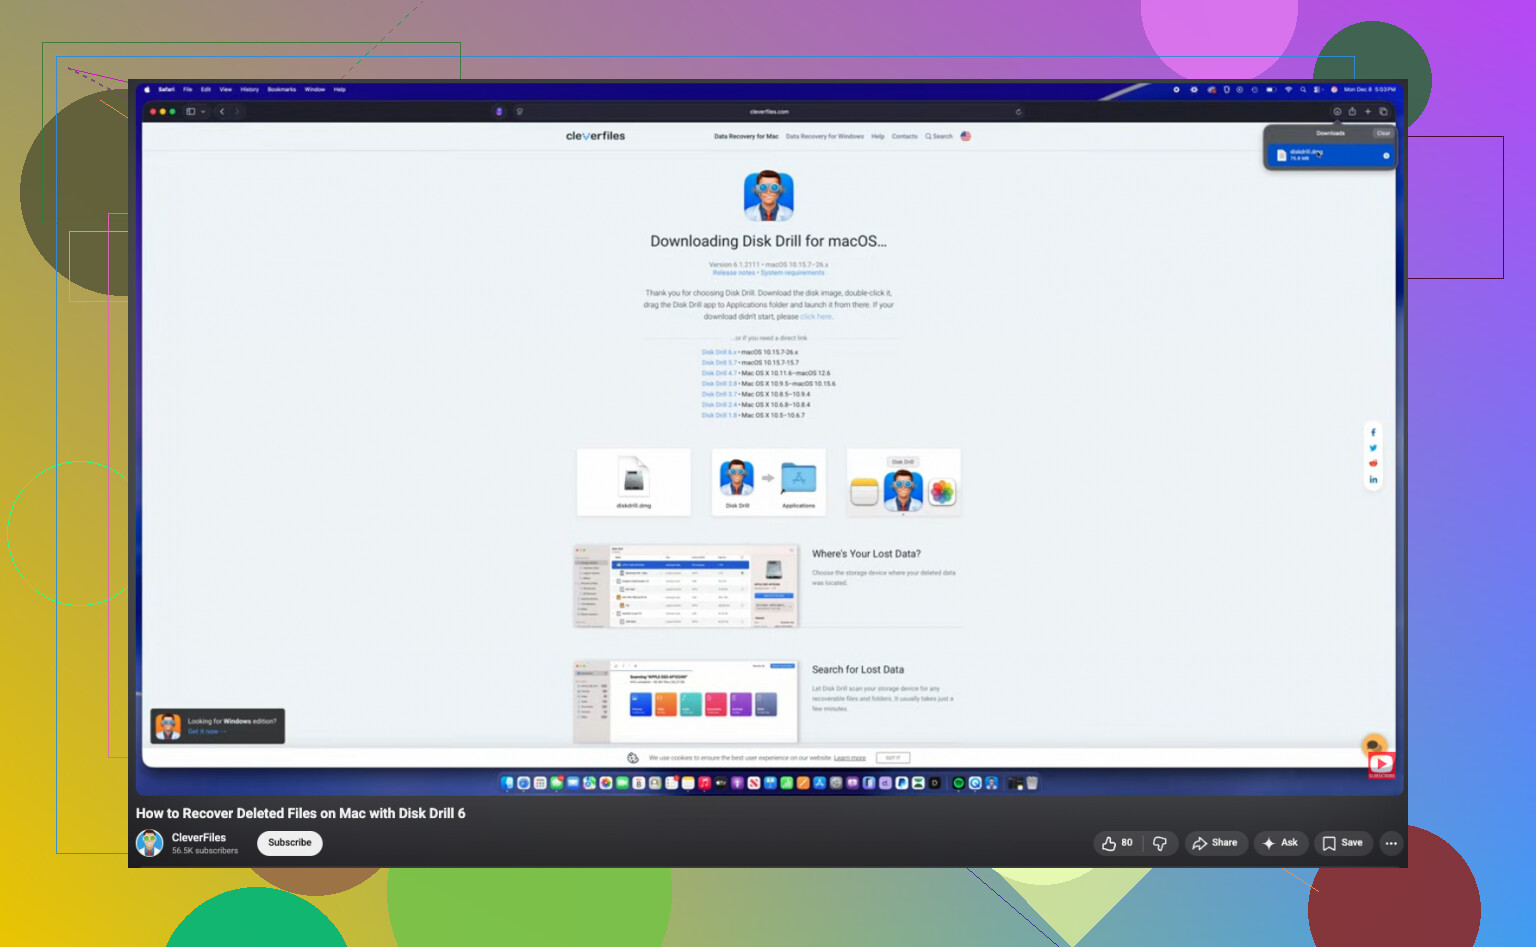Select the diskdrill.dmg item in Downloads popover
The height and width of the screenshot is (947, 1536).
[x=1331, y=155]
